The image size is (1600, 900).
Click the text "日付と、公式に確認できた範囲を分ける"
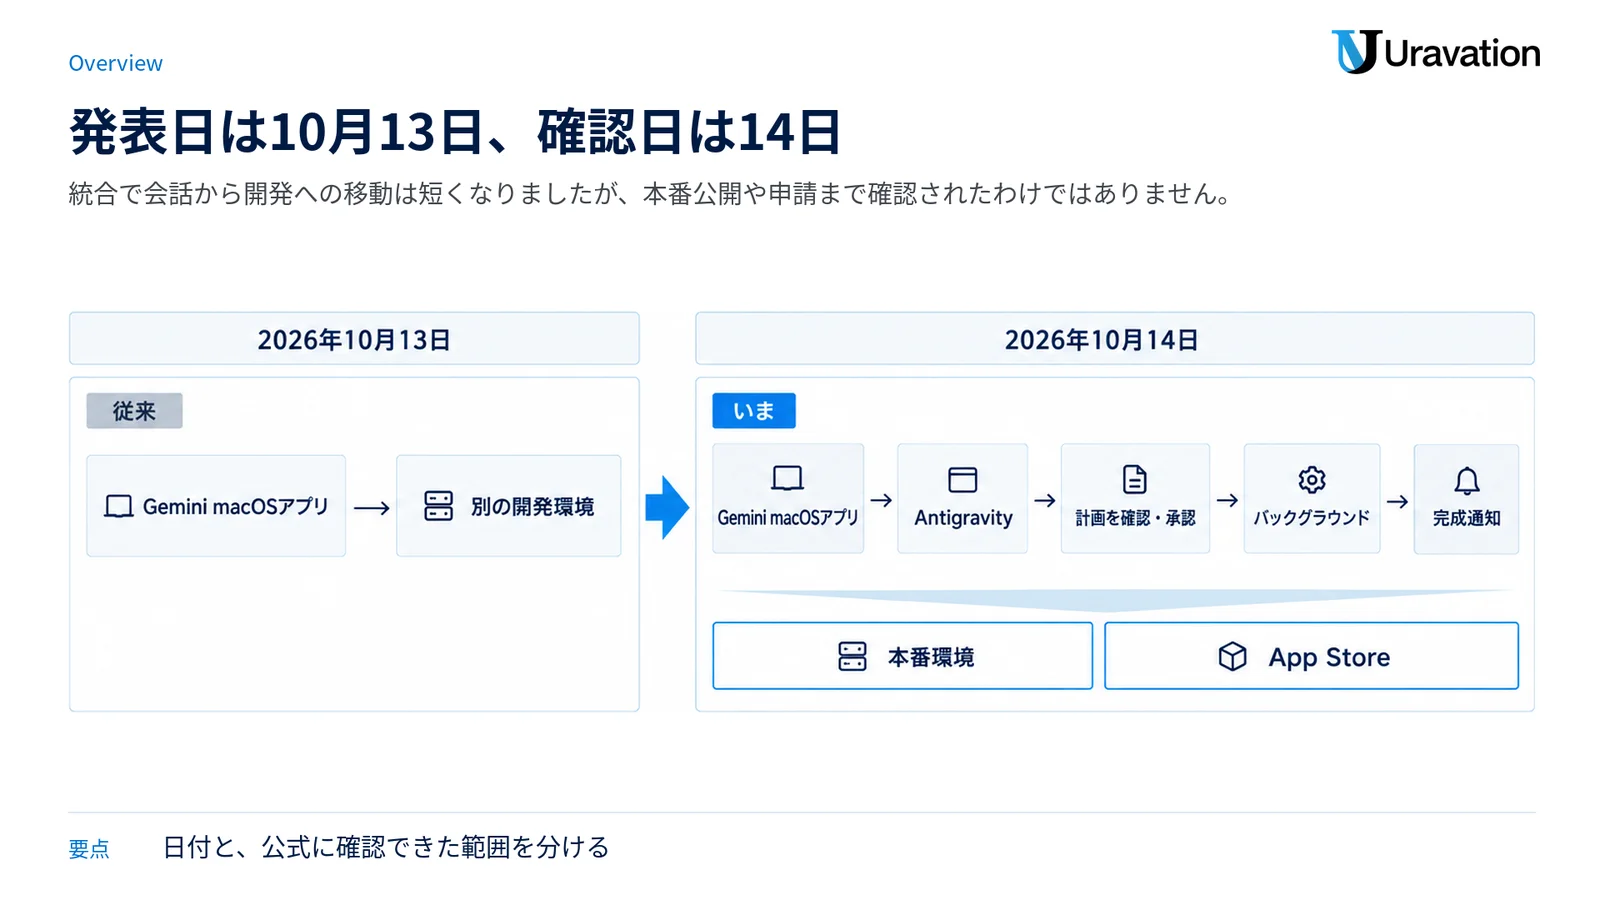coord(386,847)
